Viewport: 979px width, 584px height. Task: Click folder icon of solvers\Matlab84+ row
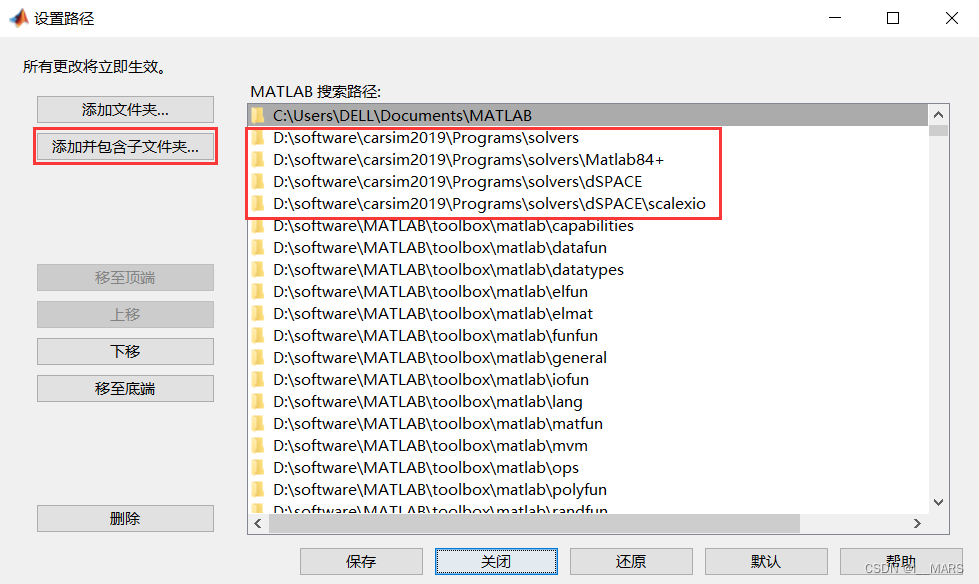[258, 160]
